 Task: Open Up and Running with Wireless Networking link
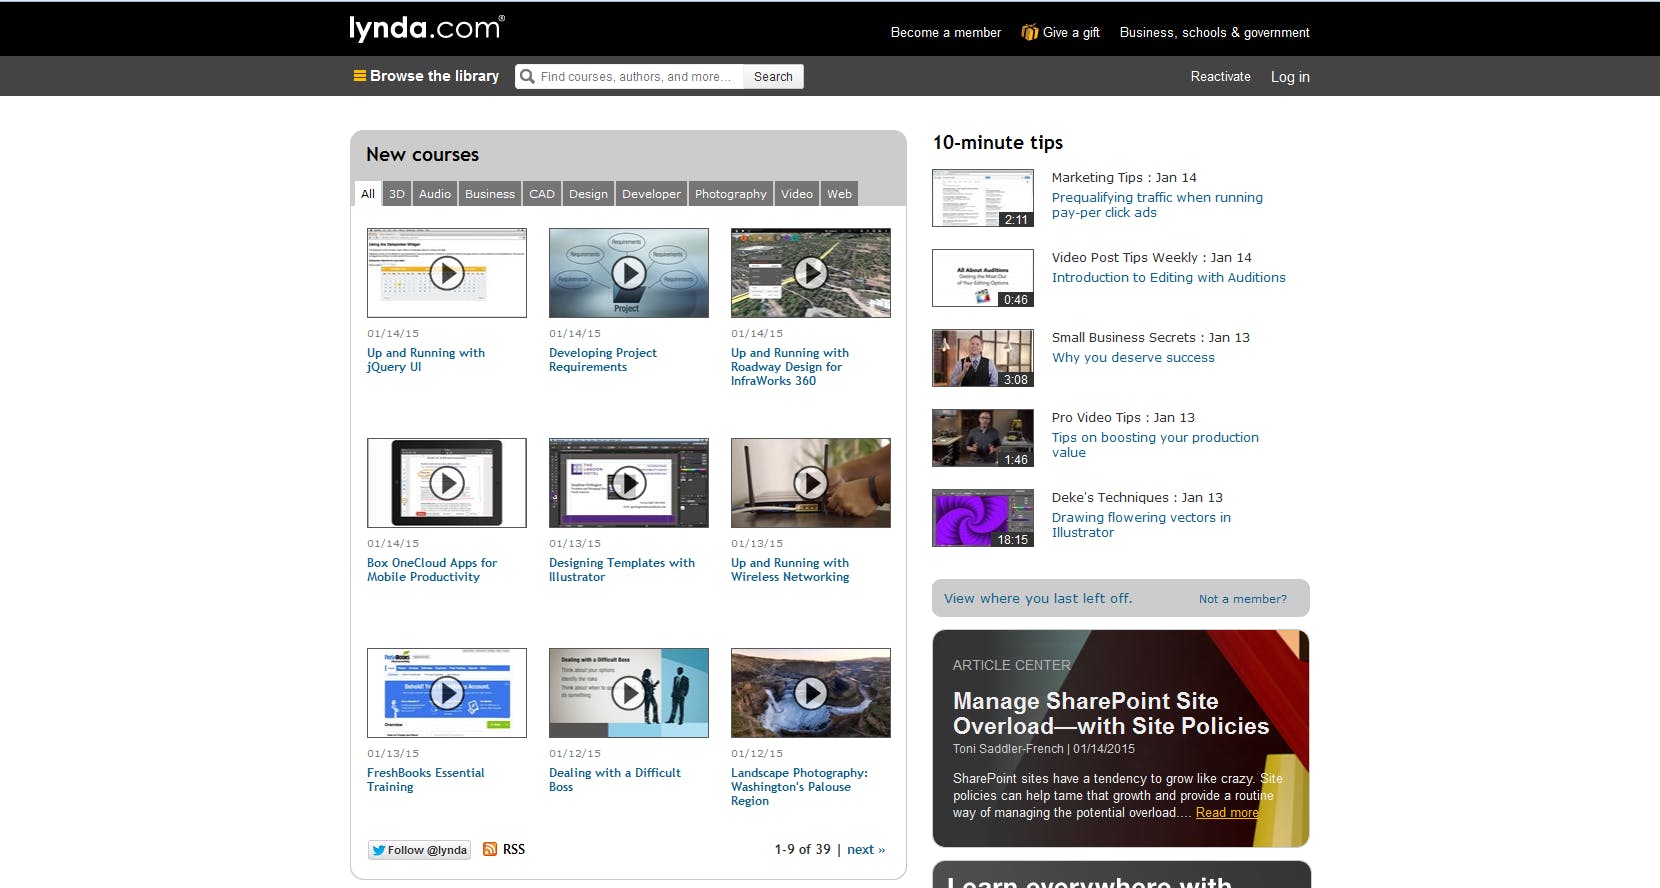tap(790, 570)
